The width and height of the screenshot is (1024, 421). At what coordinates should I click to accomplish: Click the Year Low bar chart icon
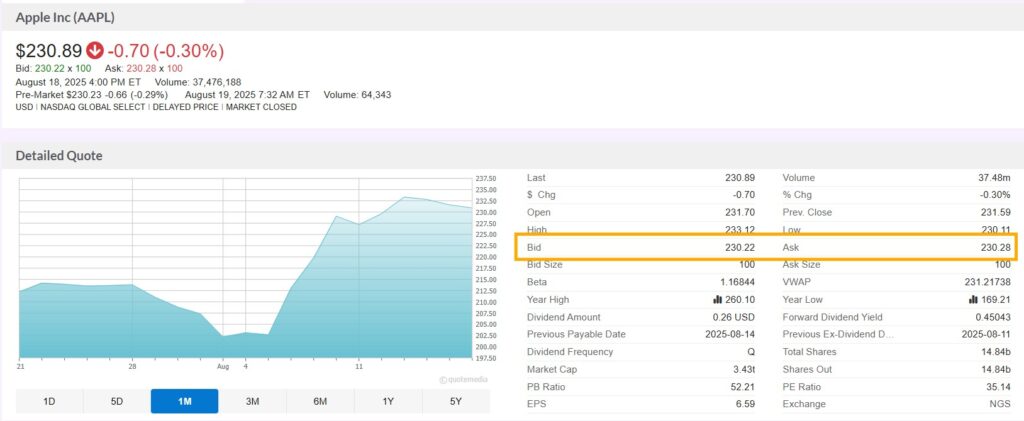pos(973,300)
